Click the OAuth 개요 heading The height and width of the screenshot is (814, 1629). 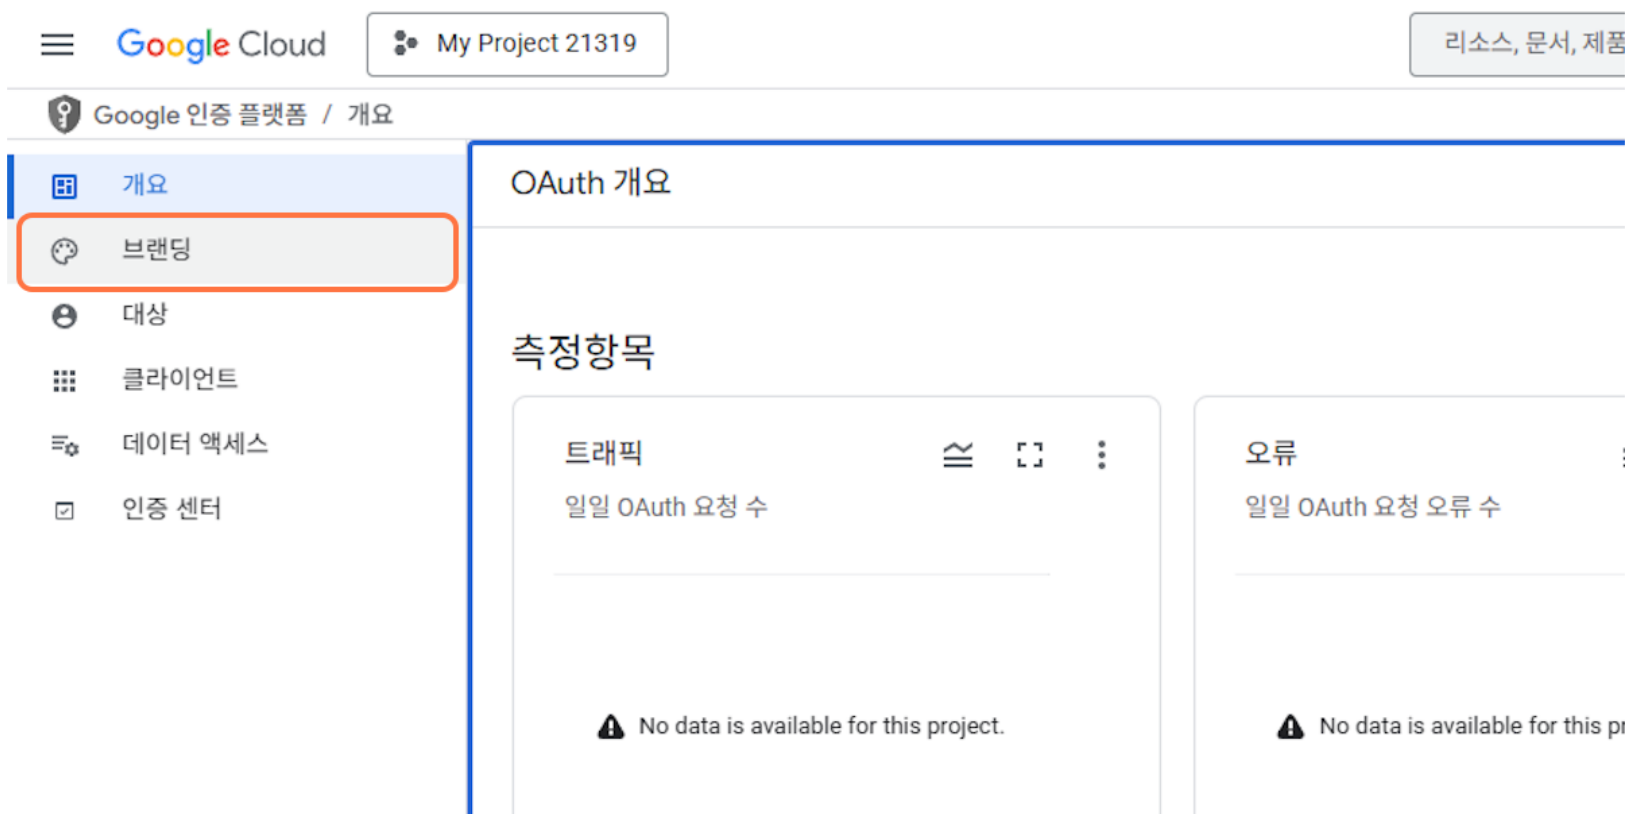(591, 183)
